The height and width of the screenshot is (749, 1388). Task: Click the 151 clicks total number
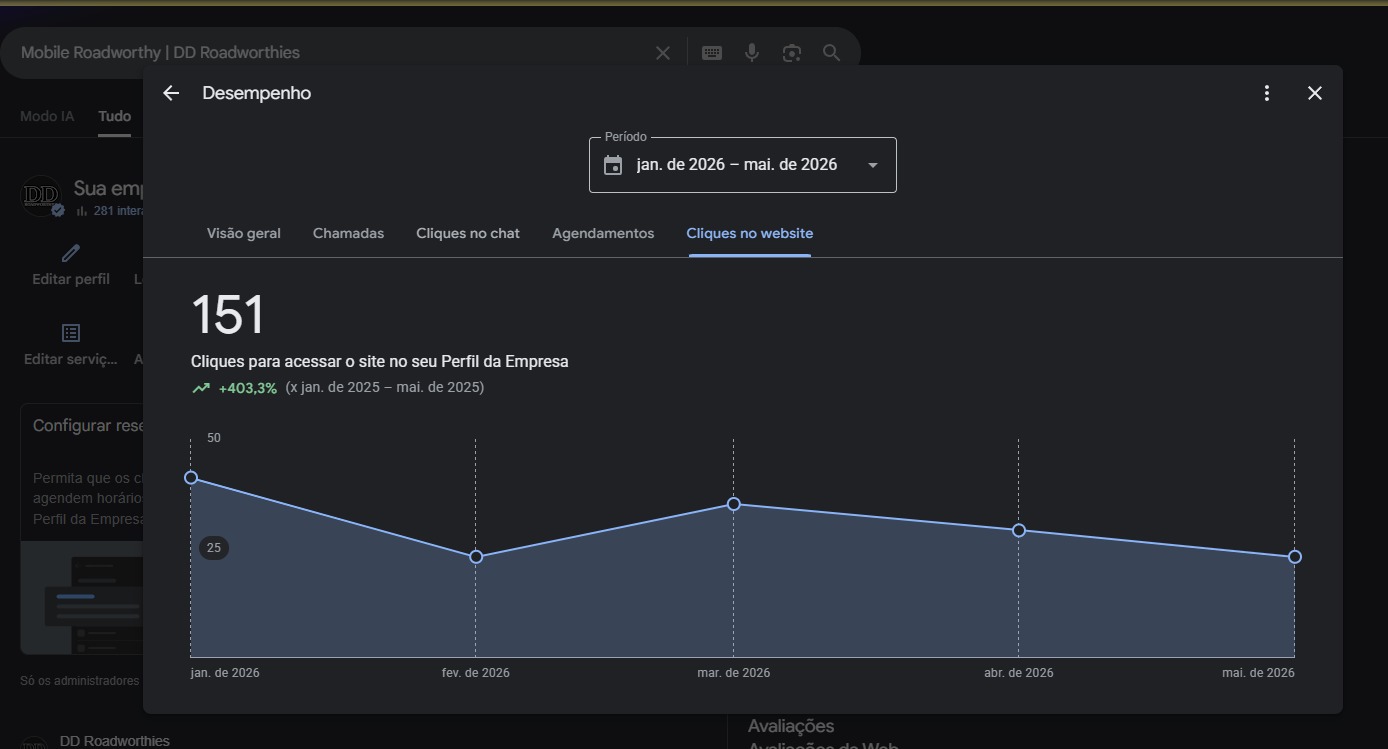[x=228, y=315]
